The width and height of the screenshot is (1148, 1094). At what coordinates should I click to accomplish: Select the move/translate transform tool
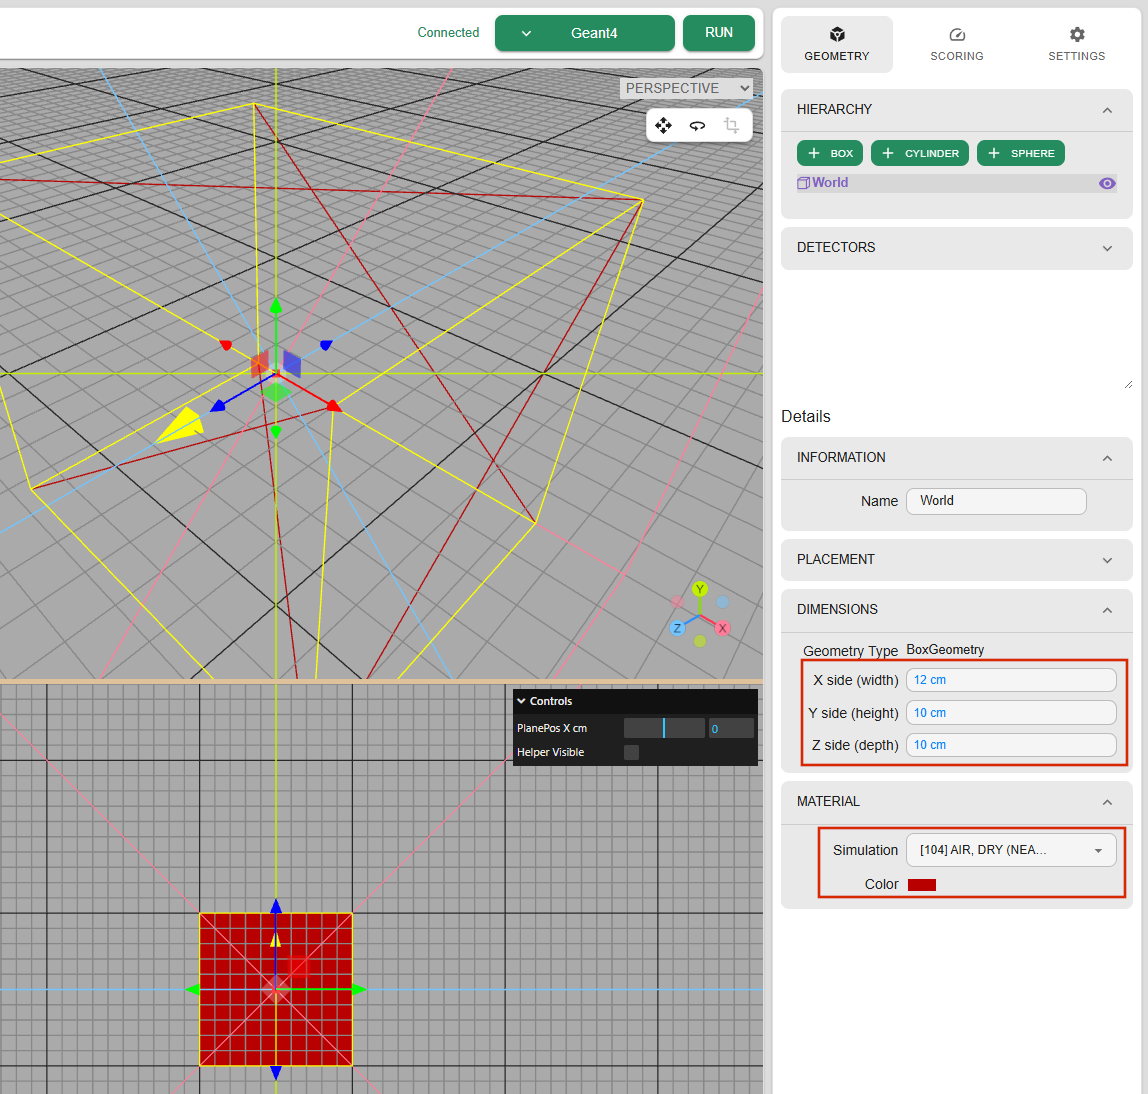coord(663,125)
